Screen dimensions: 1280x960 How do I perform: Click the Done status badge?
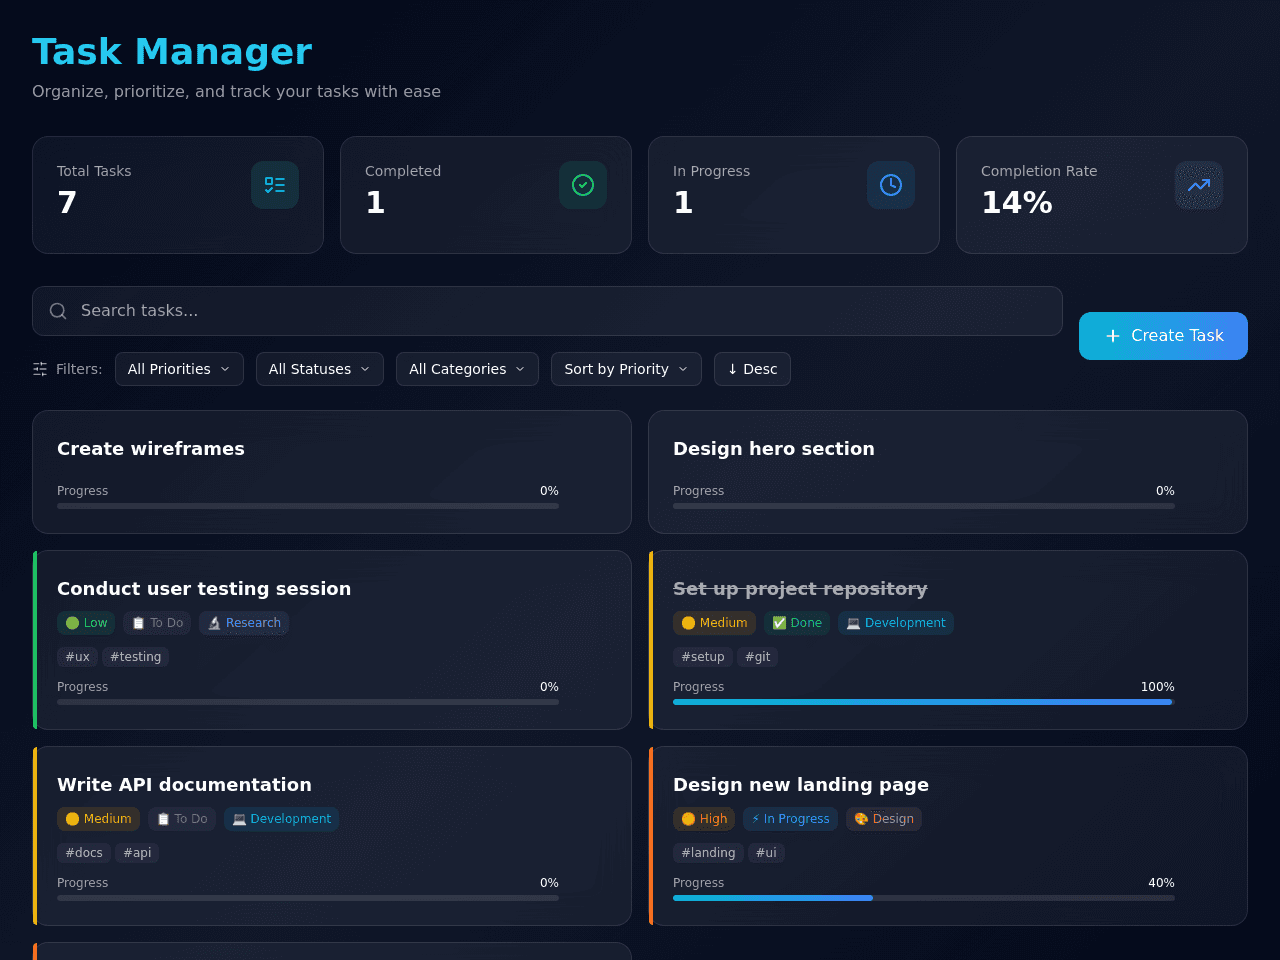tap(797, 623)
